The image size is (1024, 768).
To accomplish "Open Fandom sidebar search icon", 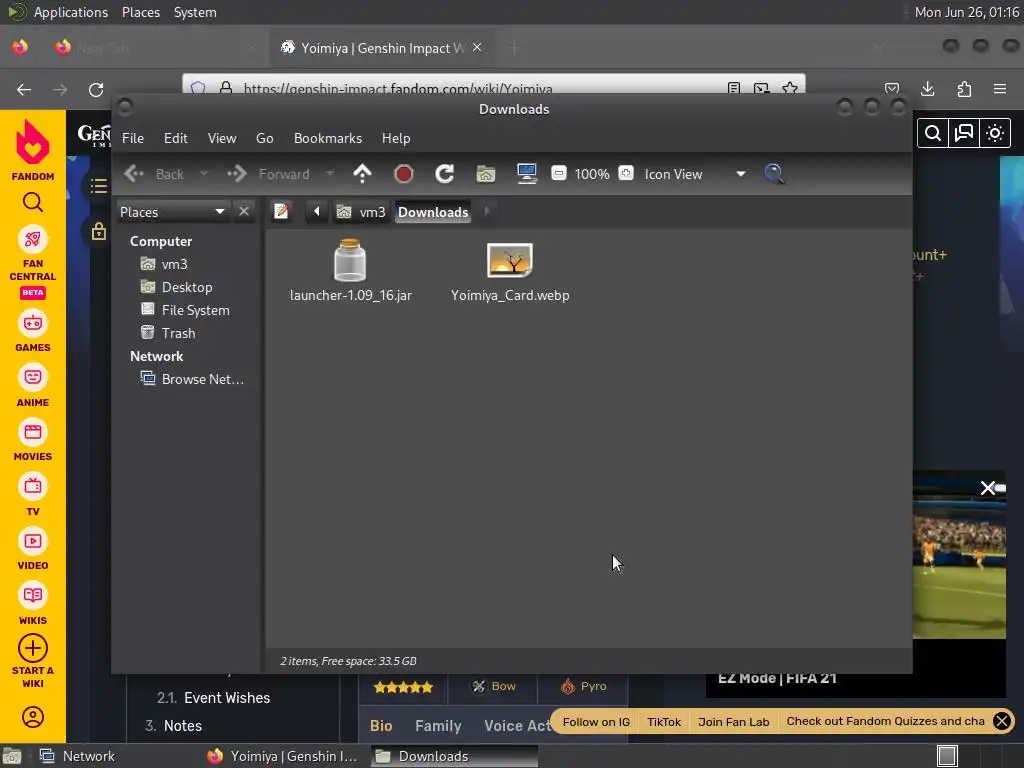I will (33, 202).
